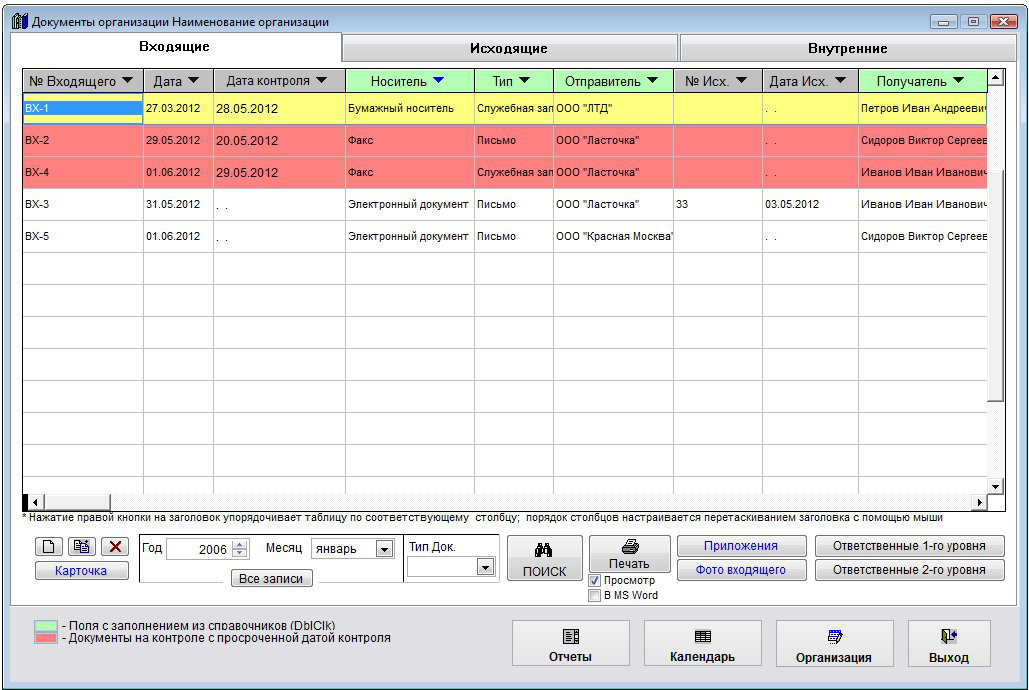1029x690 pixels.
Task: Click the horizontal scrollbar under the table
Action: coord(500,502)
